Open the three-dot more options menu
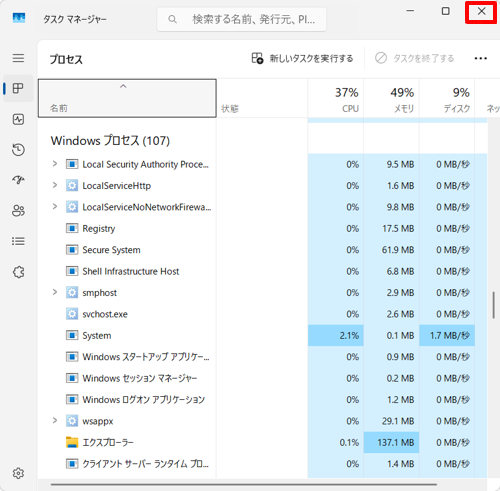 tap(480, 58)
